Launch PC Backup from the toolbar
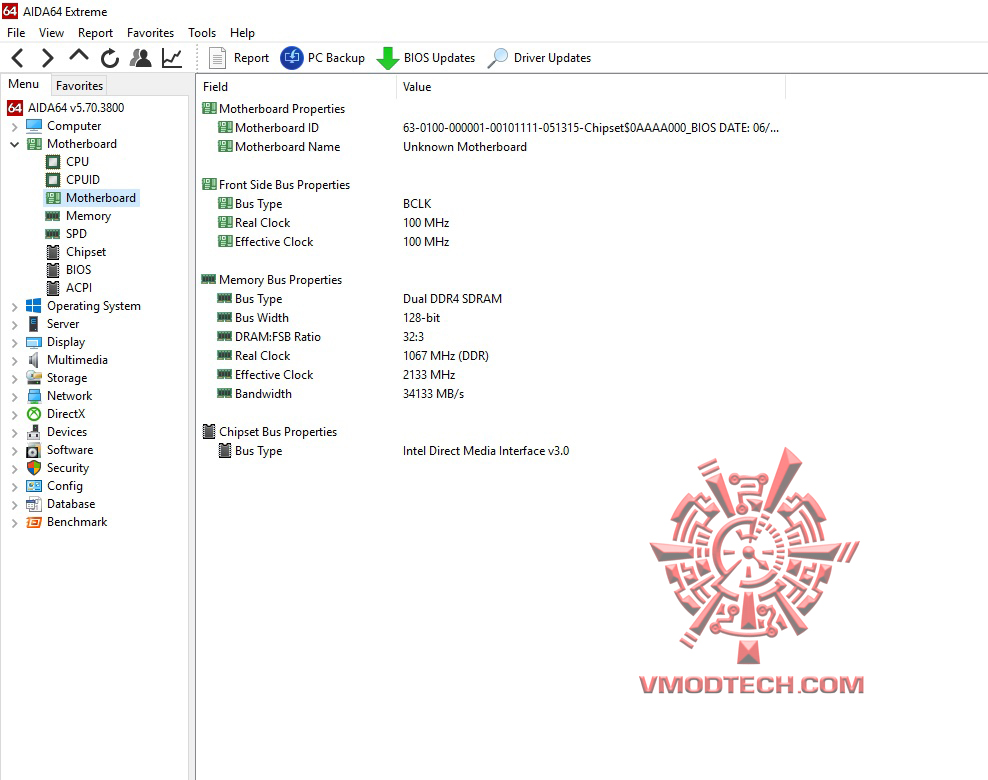Screen dimensions: 988x780 pos(323,58)
